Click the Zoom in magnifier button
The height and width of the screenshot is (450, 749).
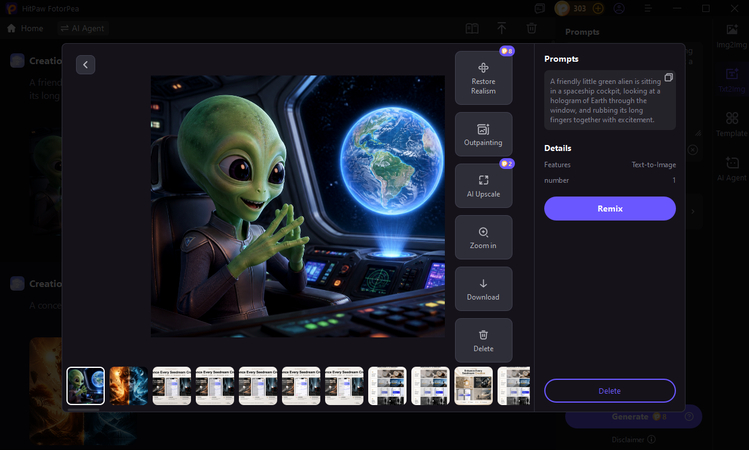(483, 237)
